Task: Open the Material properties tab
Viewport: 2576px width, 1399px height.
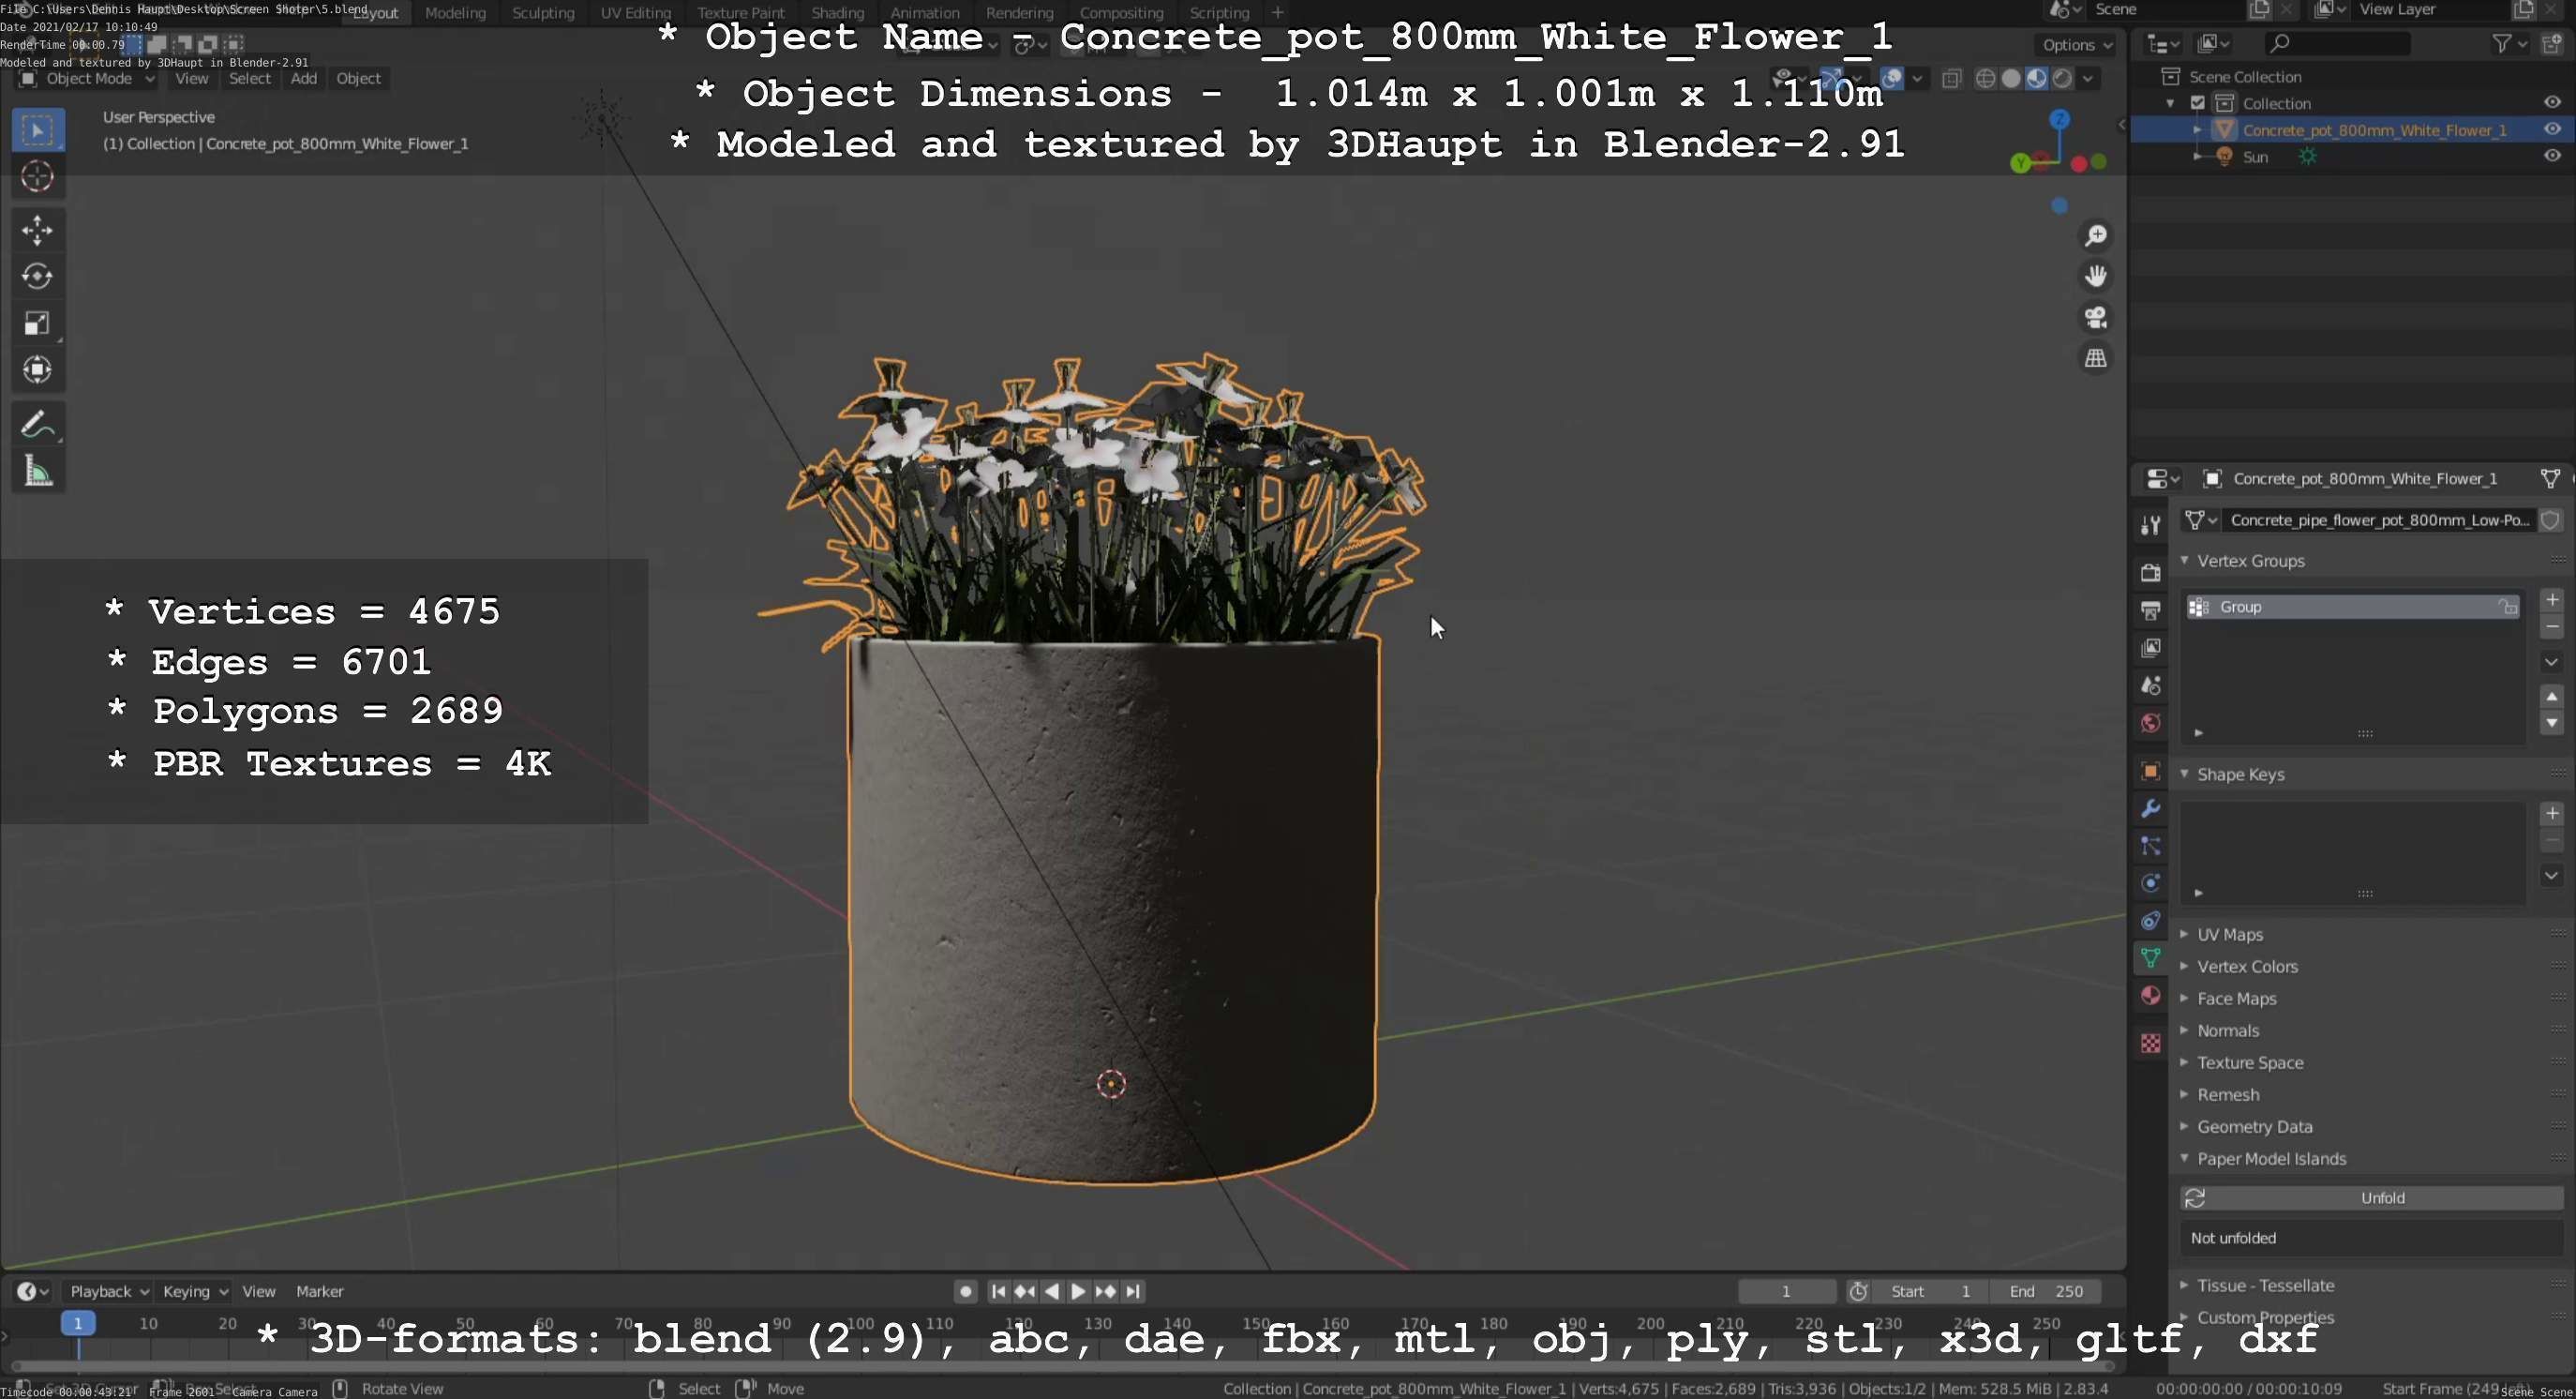Action: (2150, 996)
